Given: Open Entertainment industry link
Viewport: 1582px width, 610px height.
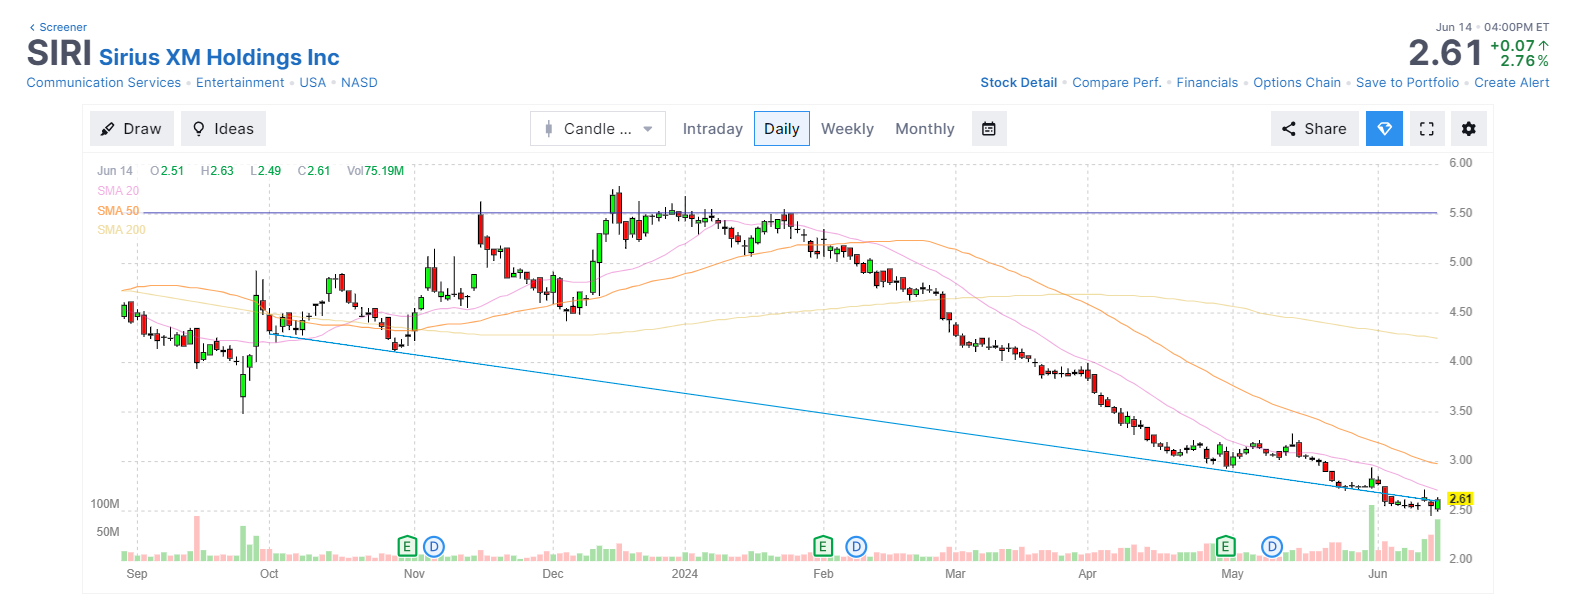Looking at the screenshot, I should (240, 83).
